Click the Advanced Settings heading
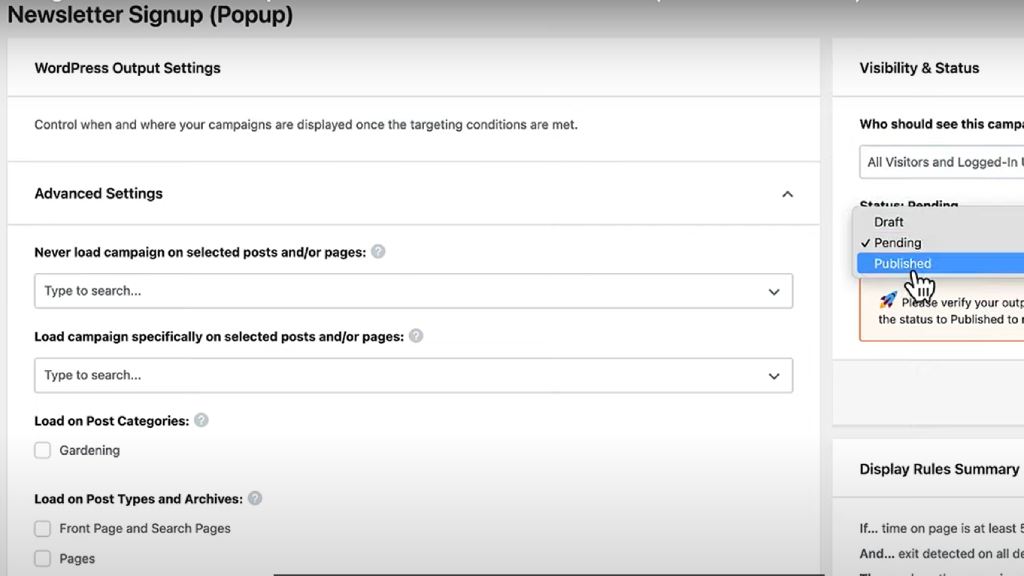 pyautogui.click(x=99, y=193)
